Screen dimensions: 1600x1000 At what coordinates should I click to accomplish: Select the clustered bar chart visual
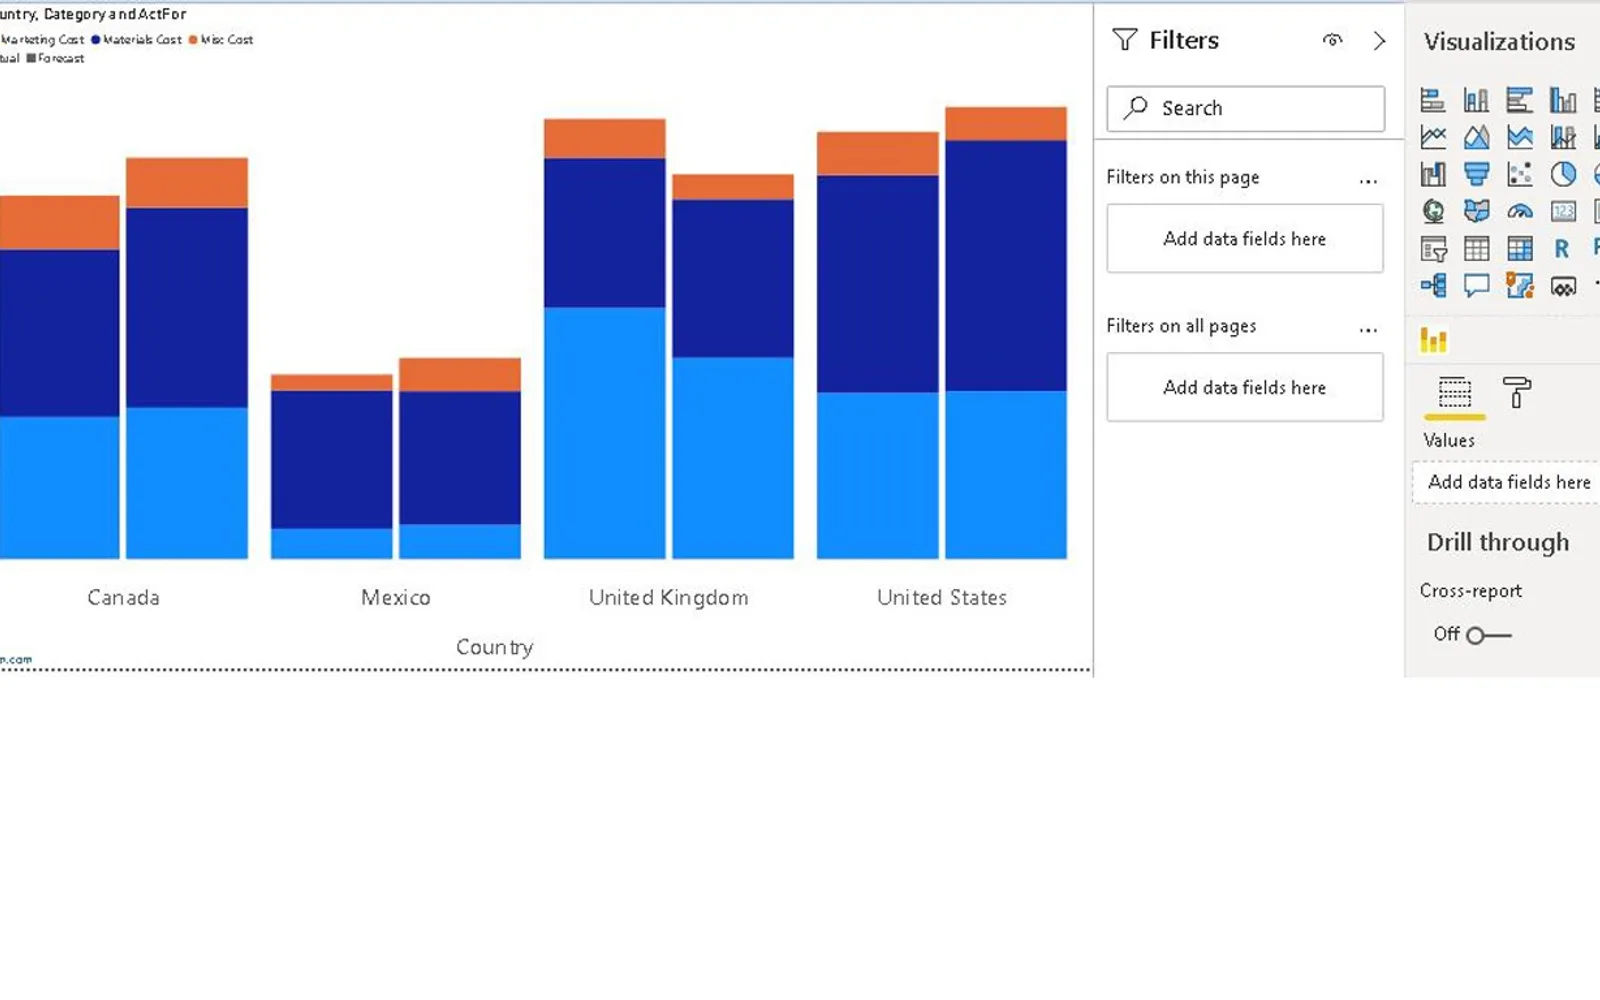pyautogui.click(x=1519, y=100)
